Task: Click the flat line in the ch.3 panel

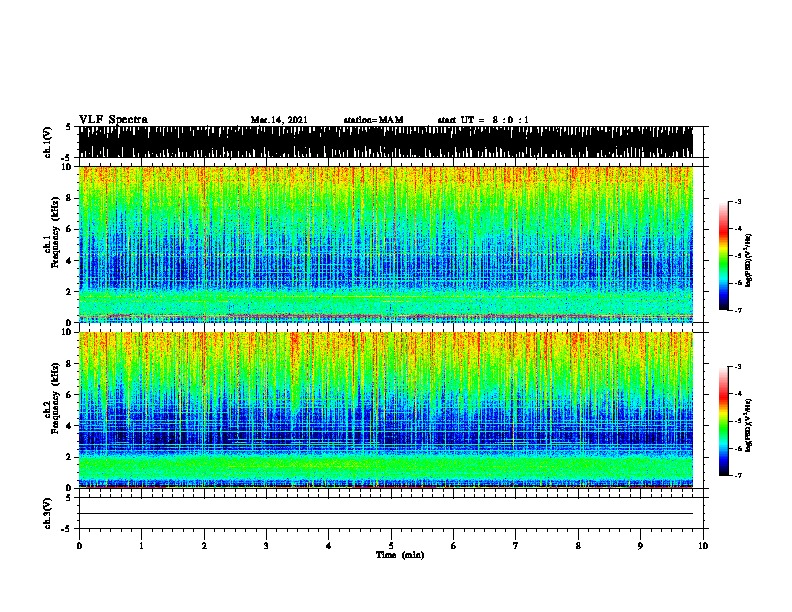Action: (x=386, y=514)
